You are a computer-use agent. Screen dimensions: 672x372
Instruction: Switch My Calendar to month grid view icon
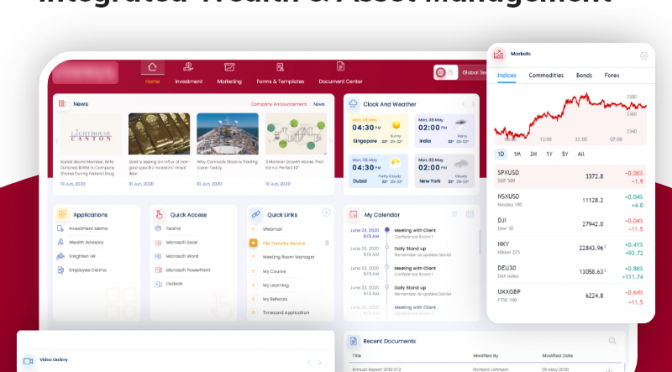coord(470,214)
